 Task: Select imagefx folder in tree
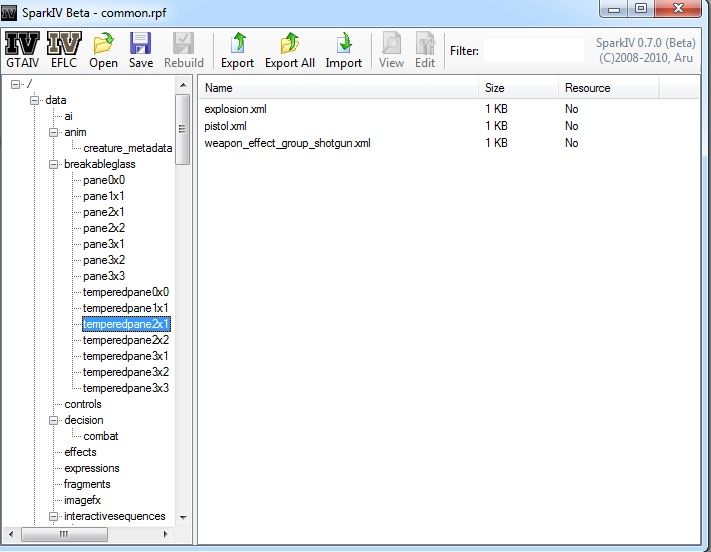tap(82, 500)
